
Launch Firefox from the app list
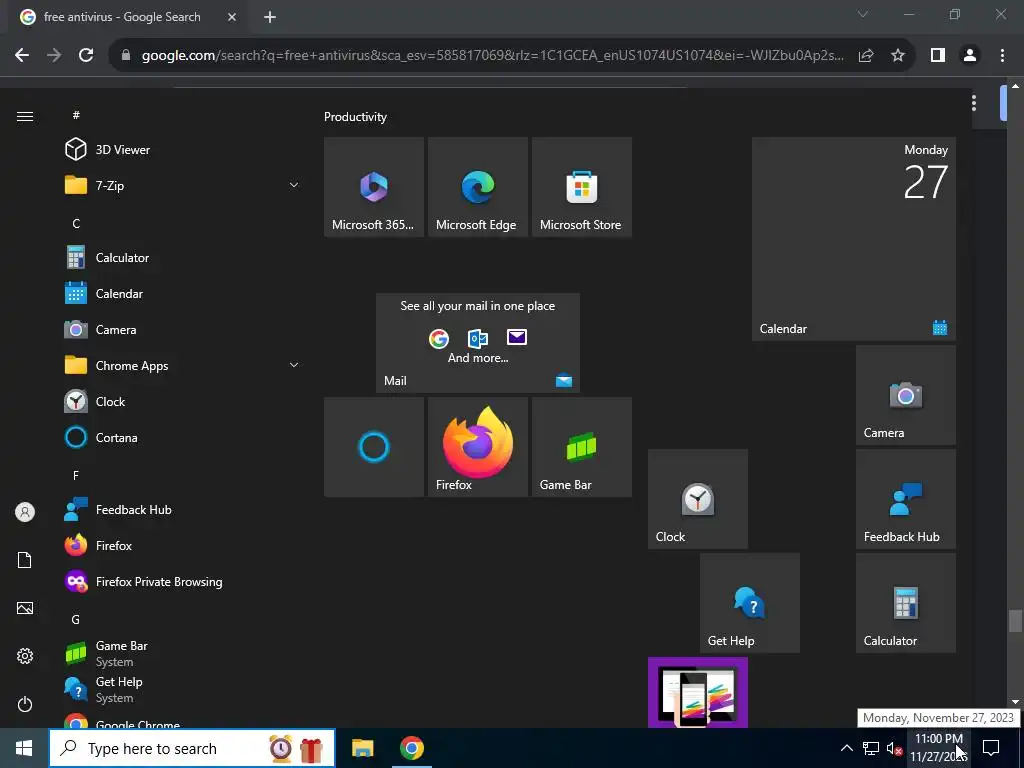click(181, 545)
